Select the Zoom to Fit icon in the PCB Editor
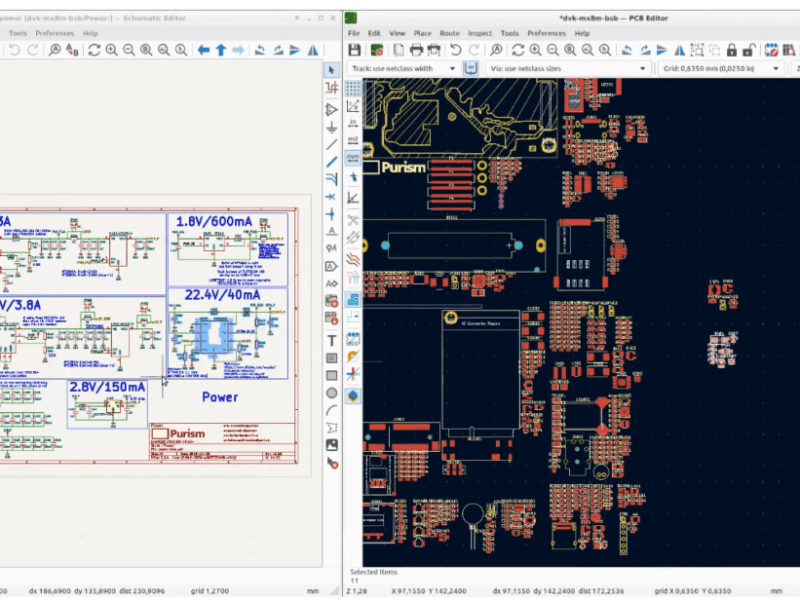This screenshot has width=800, height=600. pyautogui.click(x=568, y=50)
